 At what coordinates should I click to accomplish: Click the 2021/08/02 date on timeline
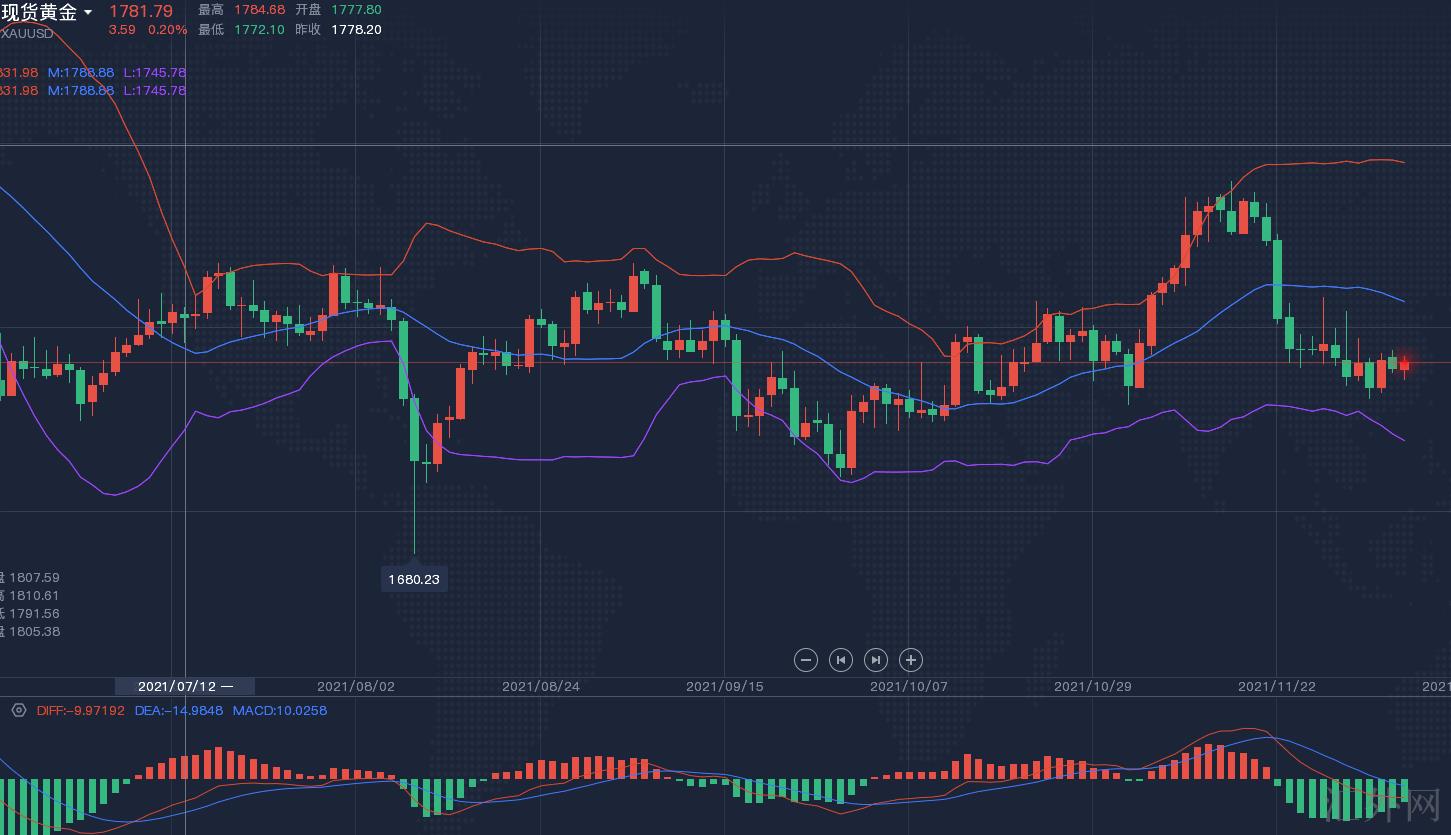tap(356, 686)
